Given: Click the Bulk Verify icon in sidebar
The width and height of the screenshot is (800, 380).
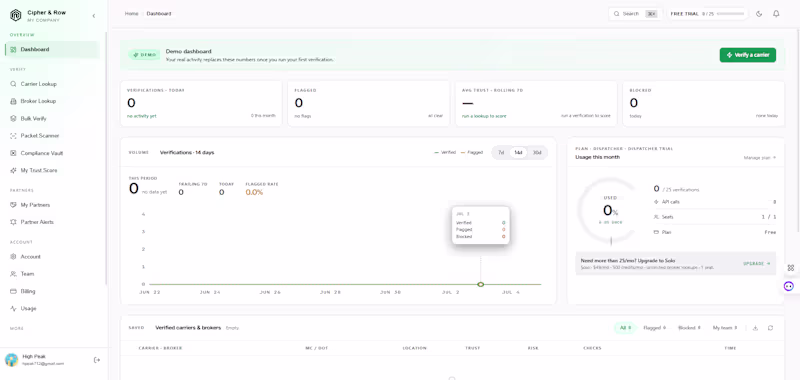Looking at the screenshot, I should coord(13,119).
